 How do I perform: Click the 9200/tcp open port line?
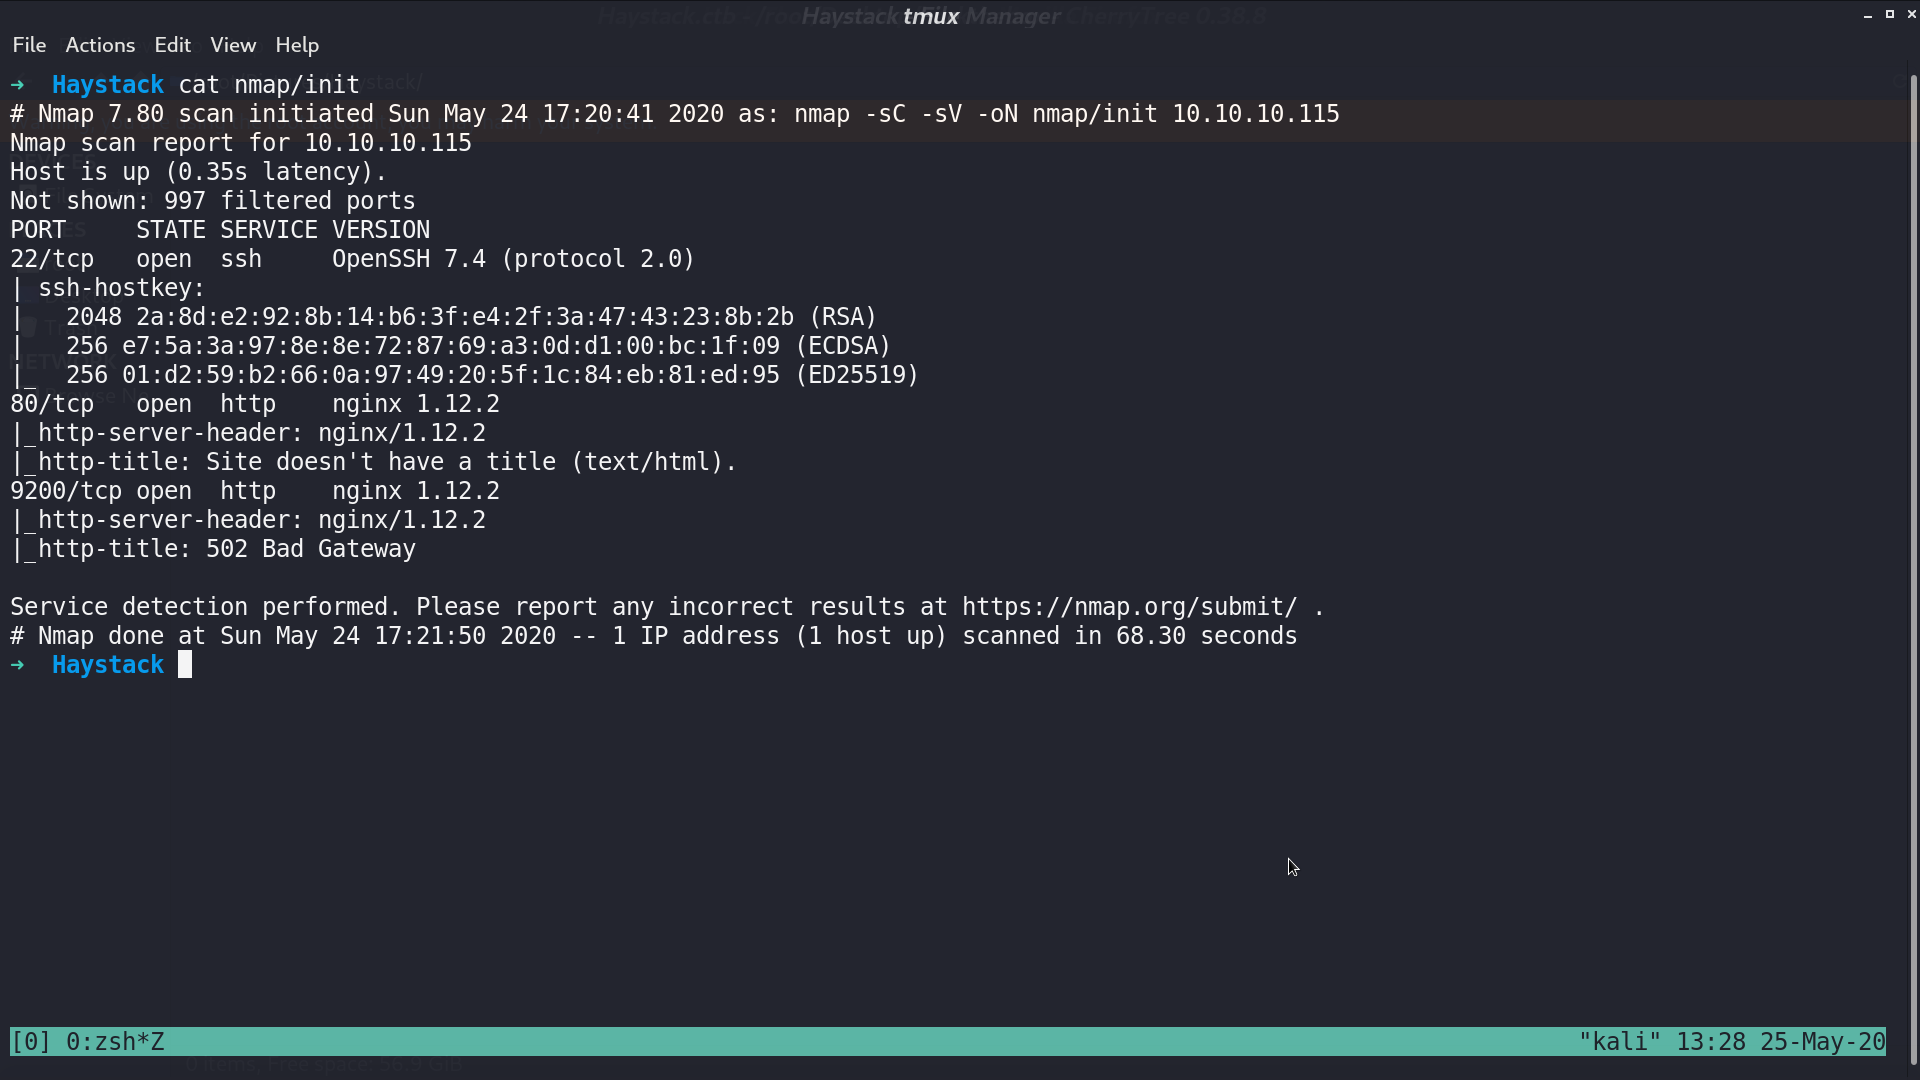255,491
